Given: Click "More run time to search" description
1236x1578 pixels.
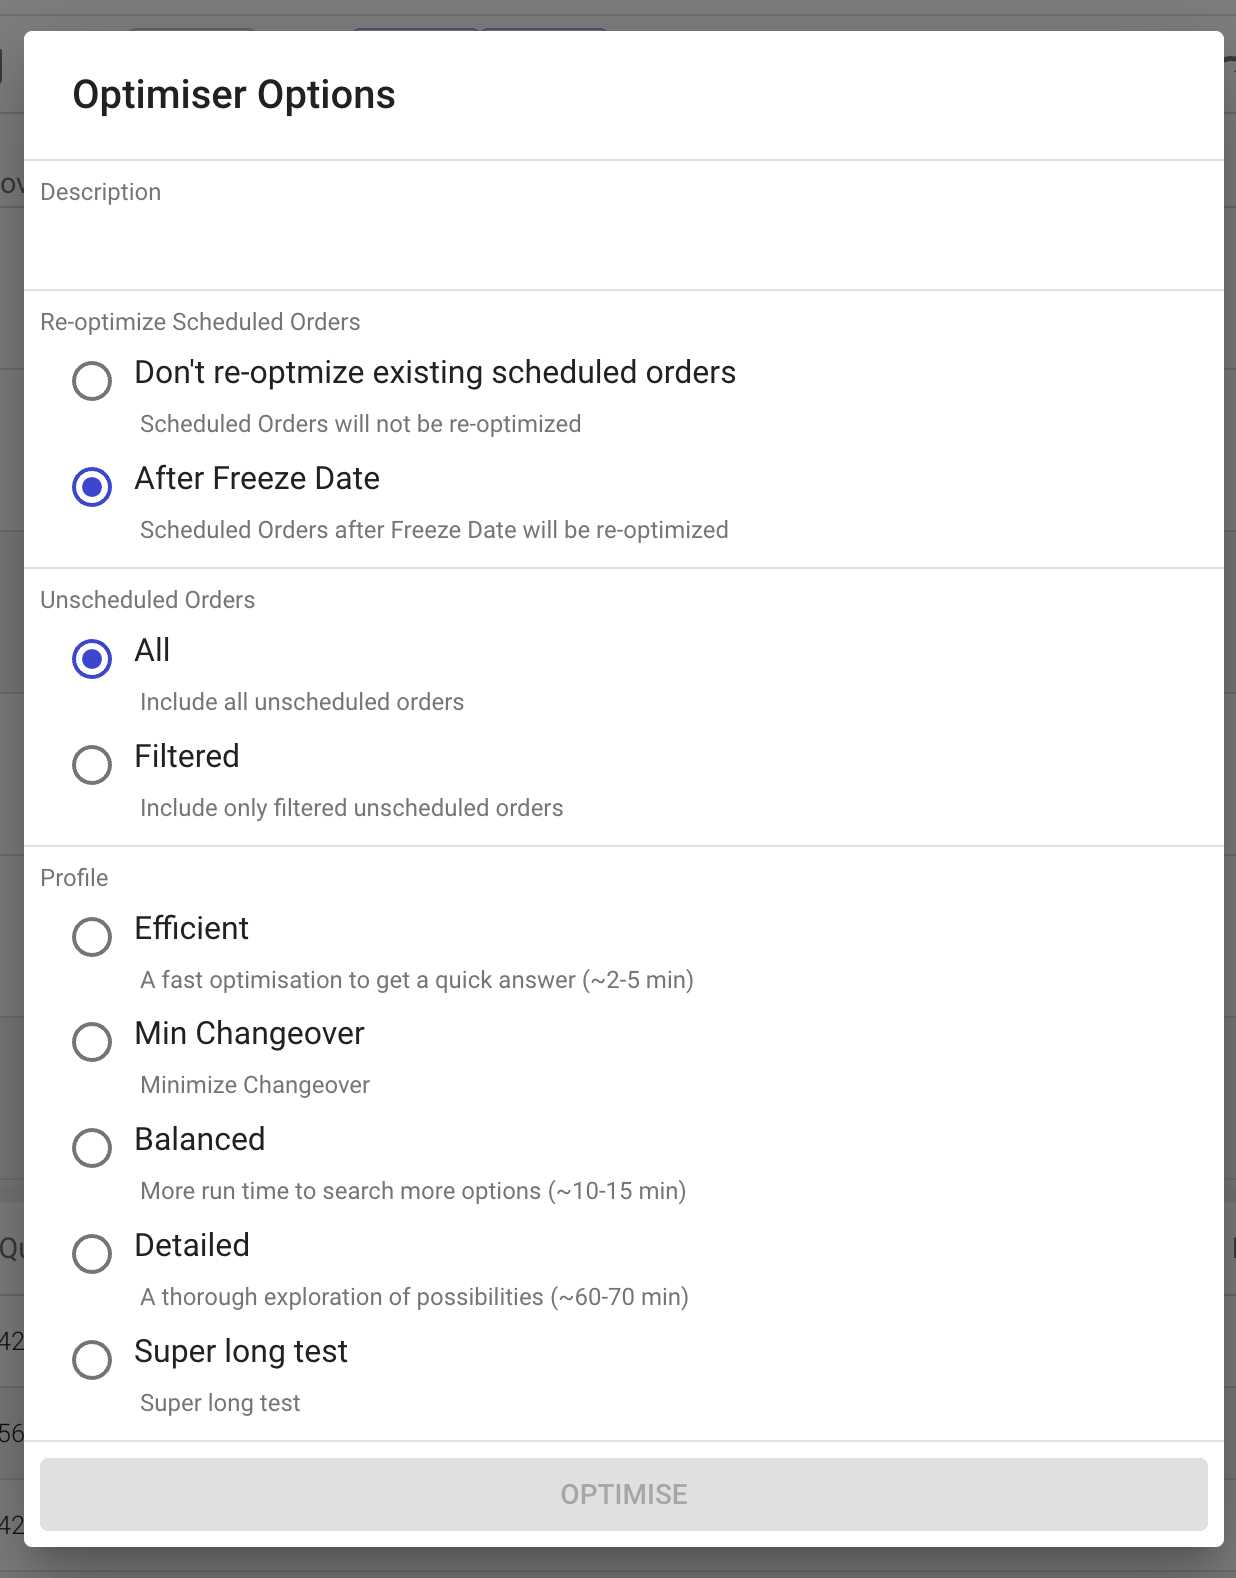Looking at the screenshot, I should pos(413,1191).
